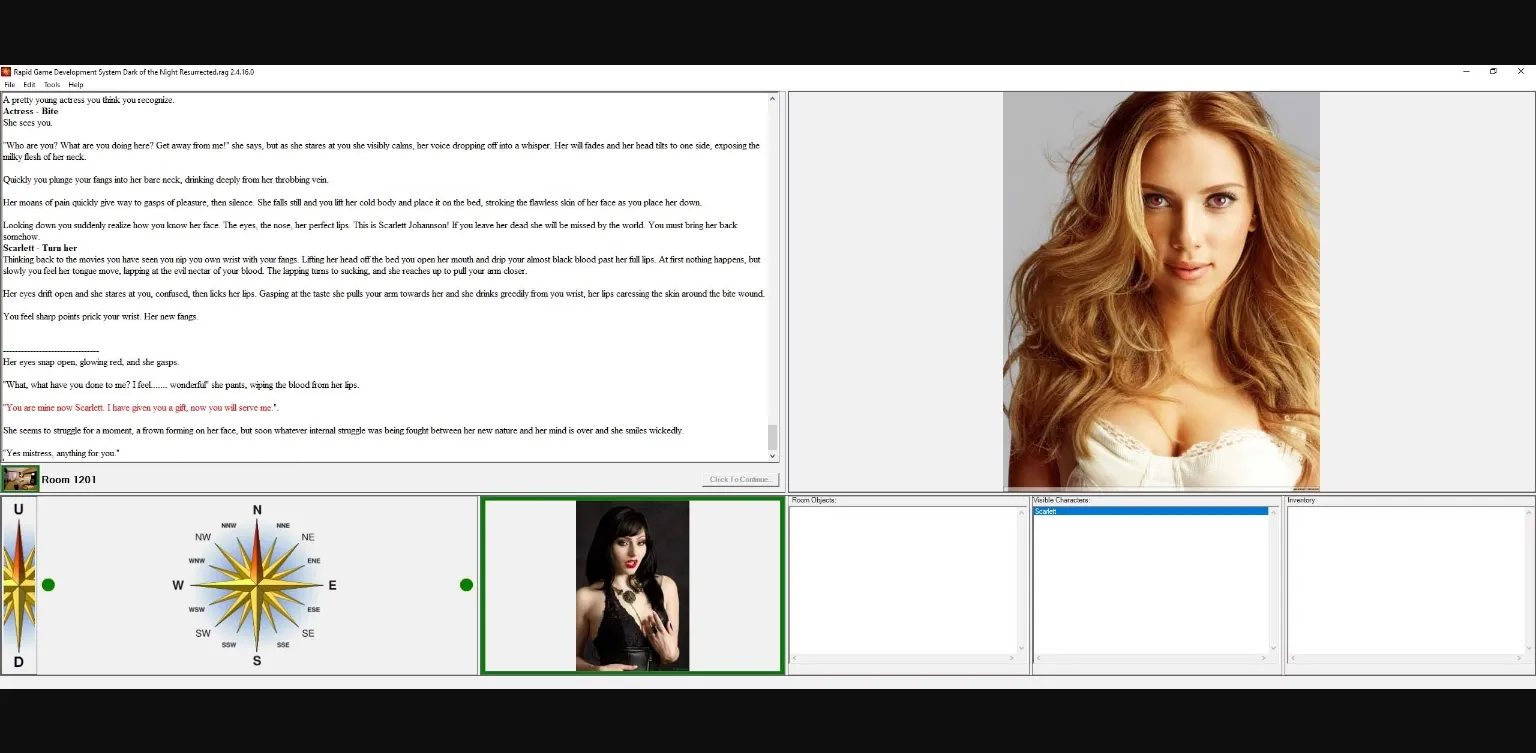Click the player portrait in green frame

coord(632,586)
